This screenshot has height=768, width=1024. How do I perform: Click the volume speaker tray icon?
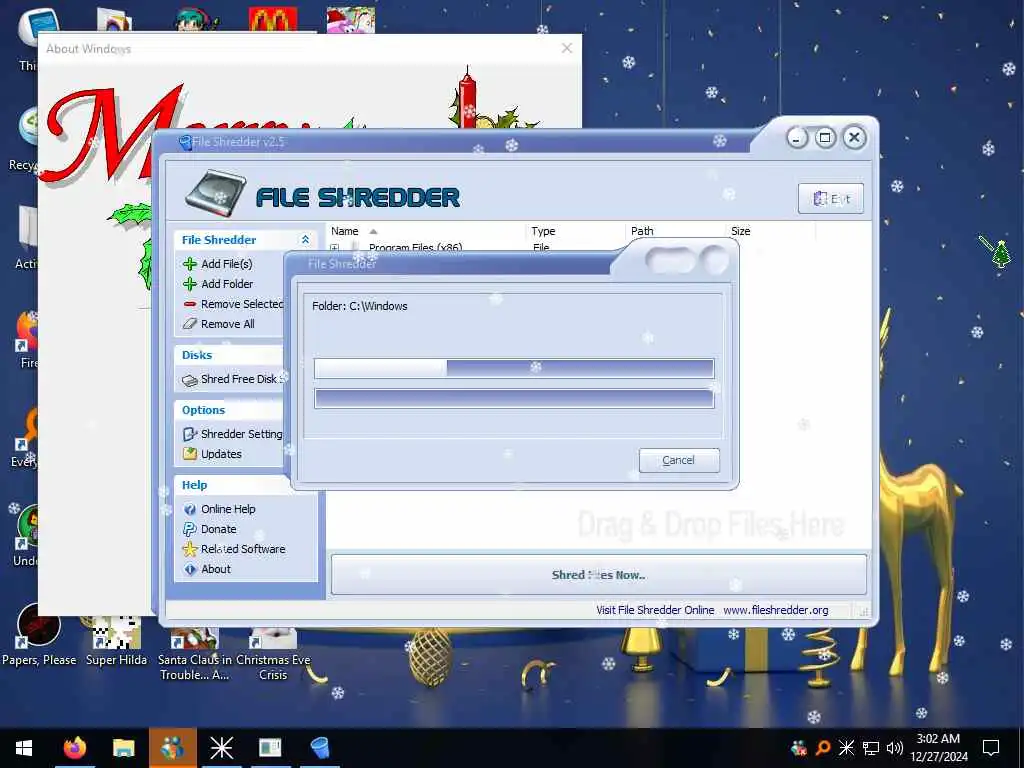(895, 748)
